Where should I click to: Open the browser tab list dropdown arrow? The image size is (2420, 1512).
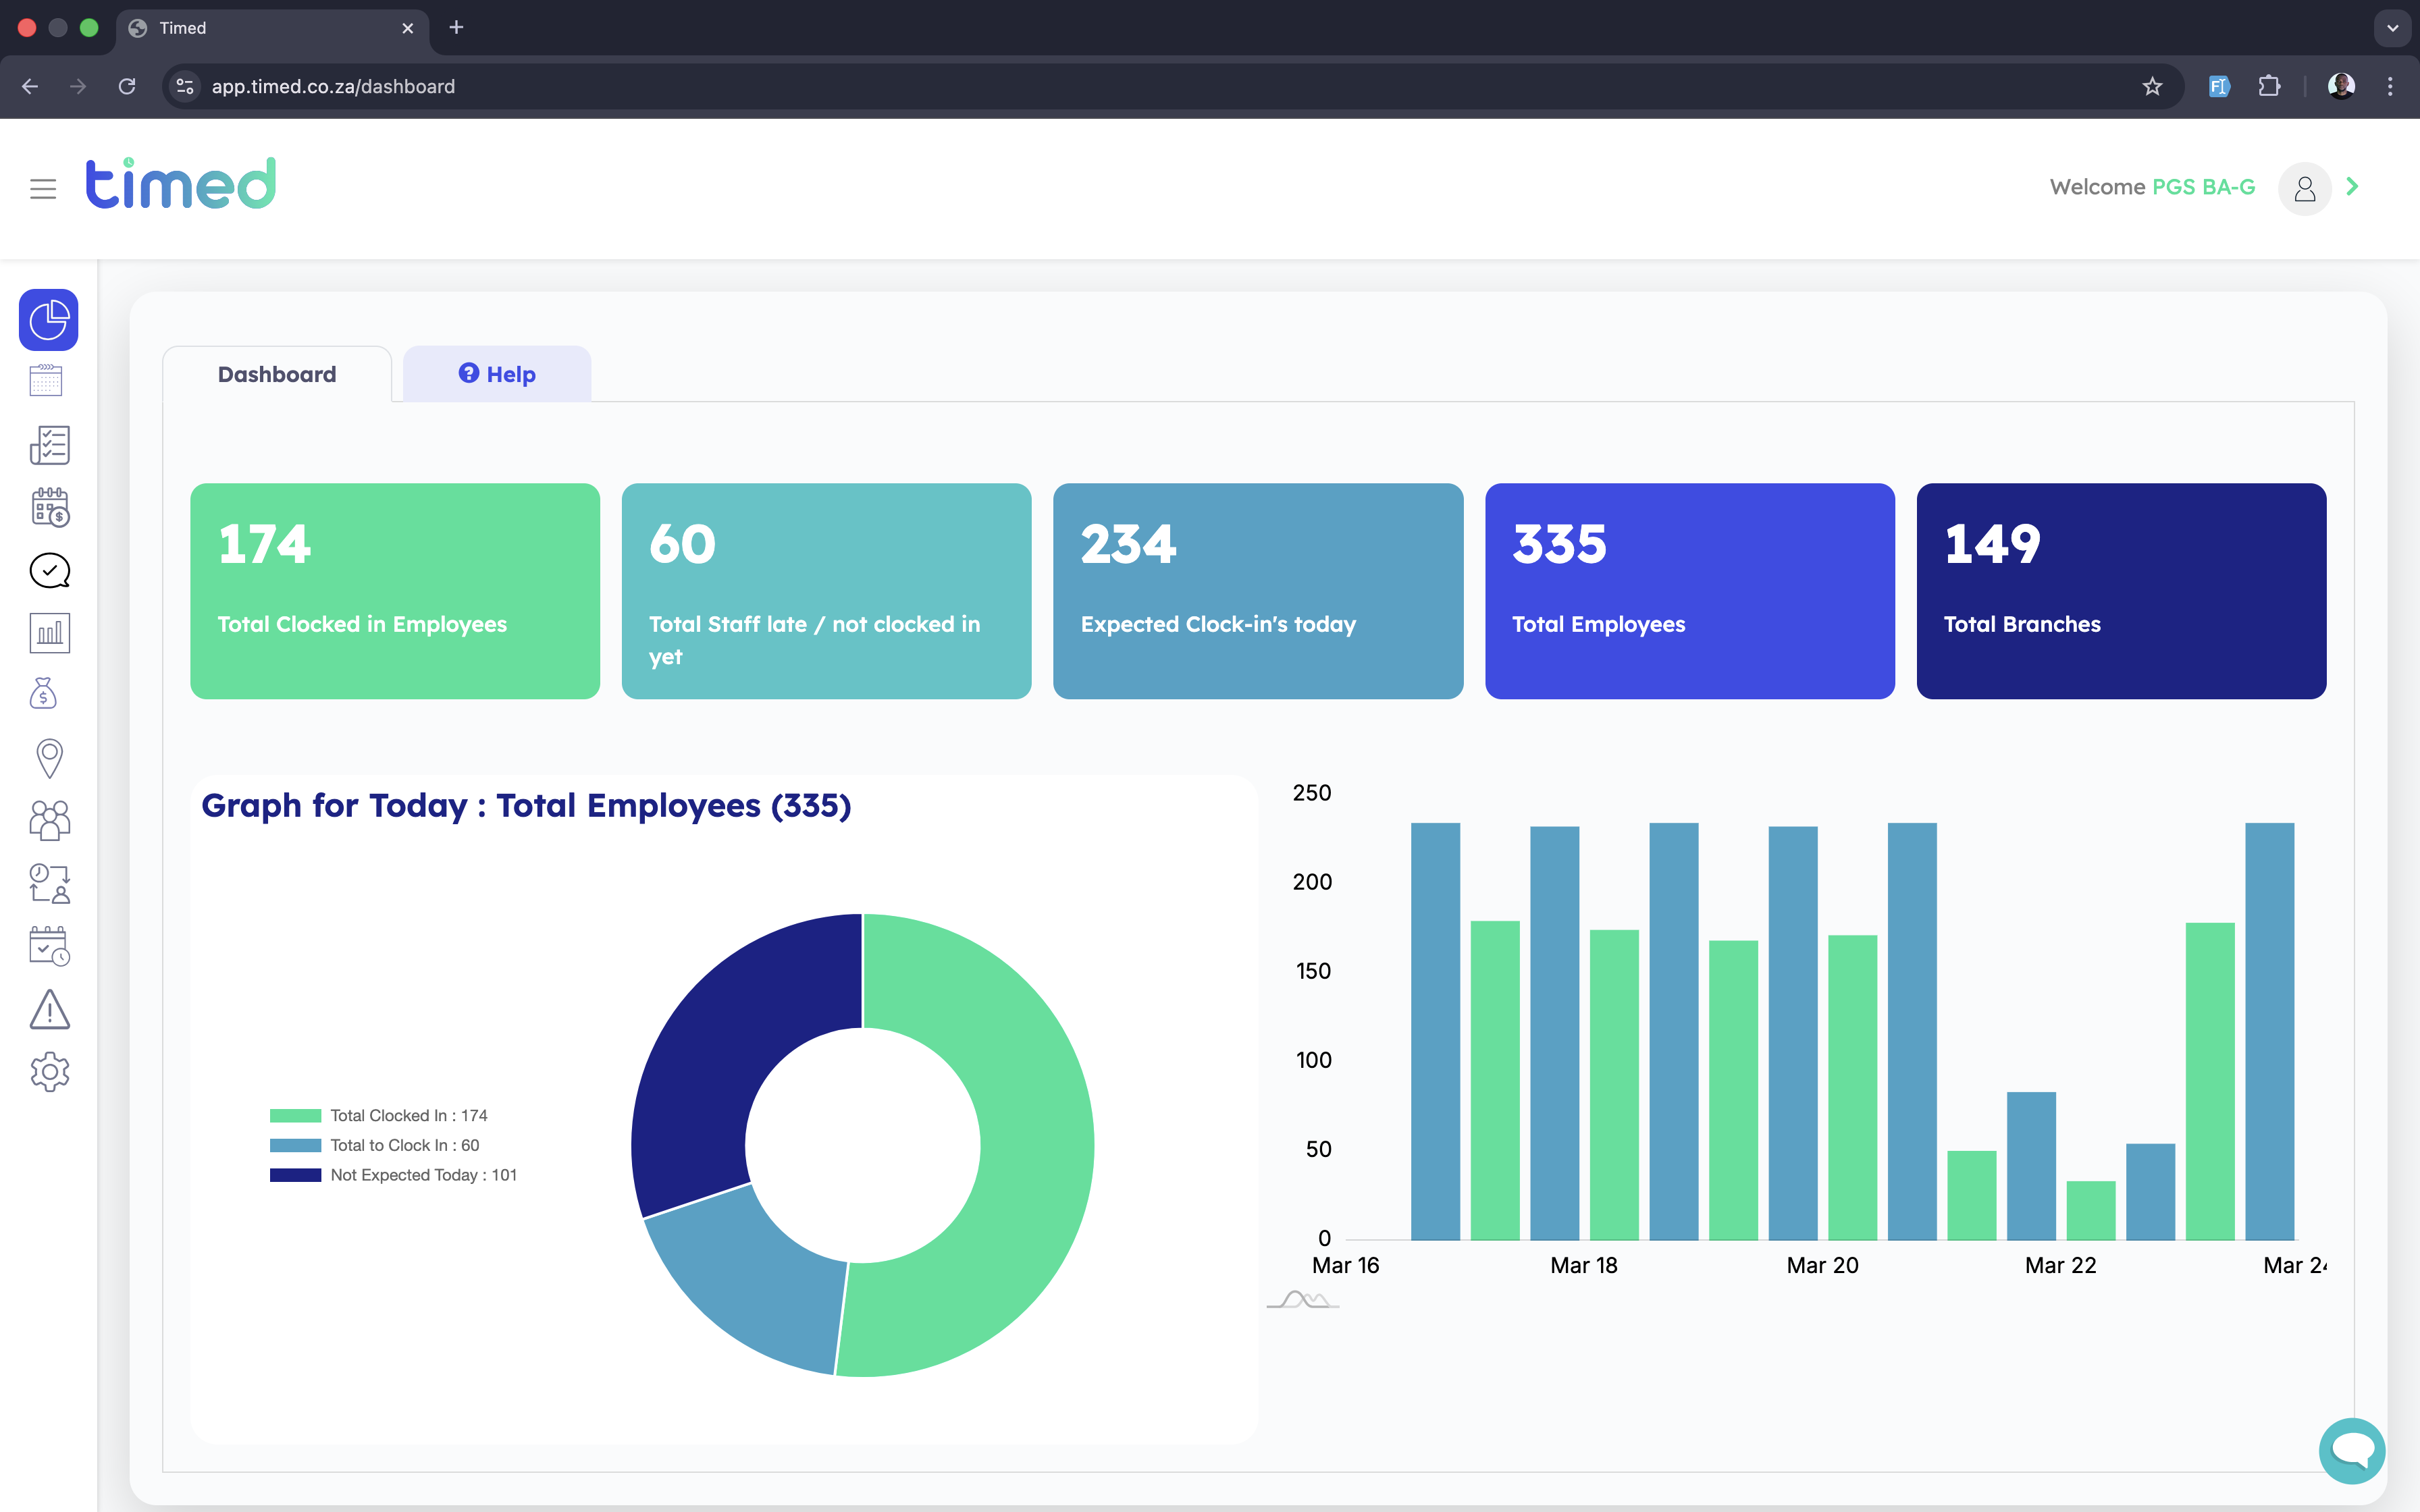tap(2392, 28)
